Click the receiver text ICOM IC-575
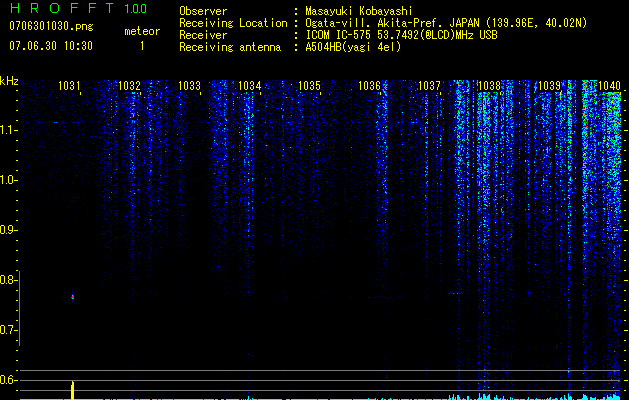Viewport: 629px width, 400px height. point(338,35)
